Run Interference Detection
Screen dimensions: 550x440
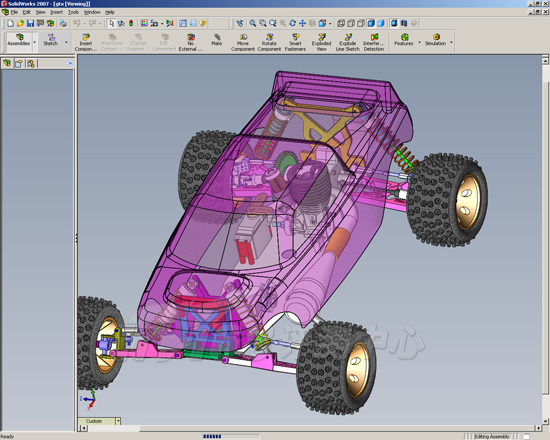(374, 42)
